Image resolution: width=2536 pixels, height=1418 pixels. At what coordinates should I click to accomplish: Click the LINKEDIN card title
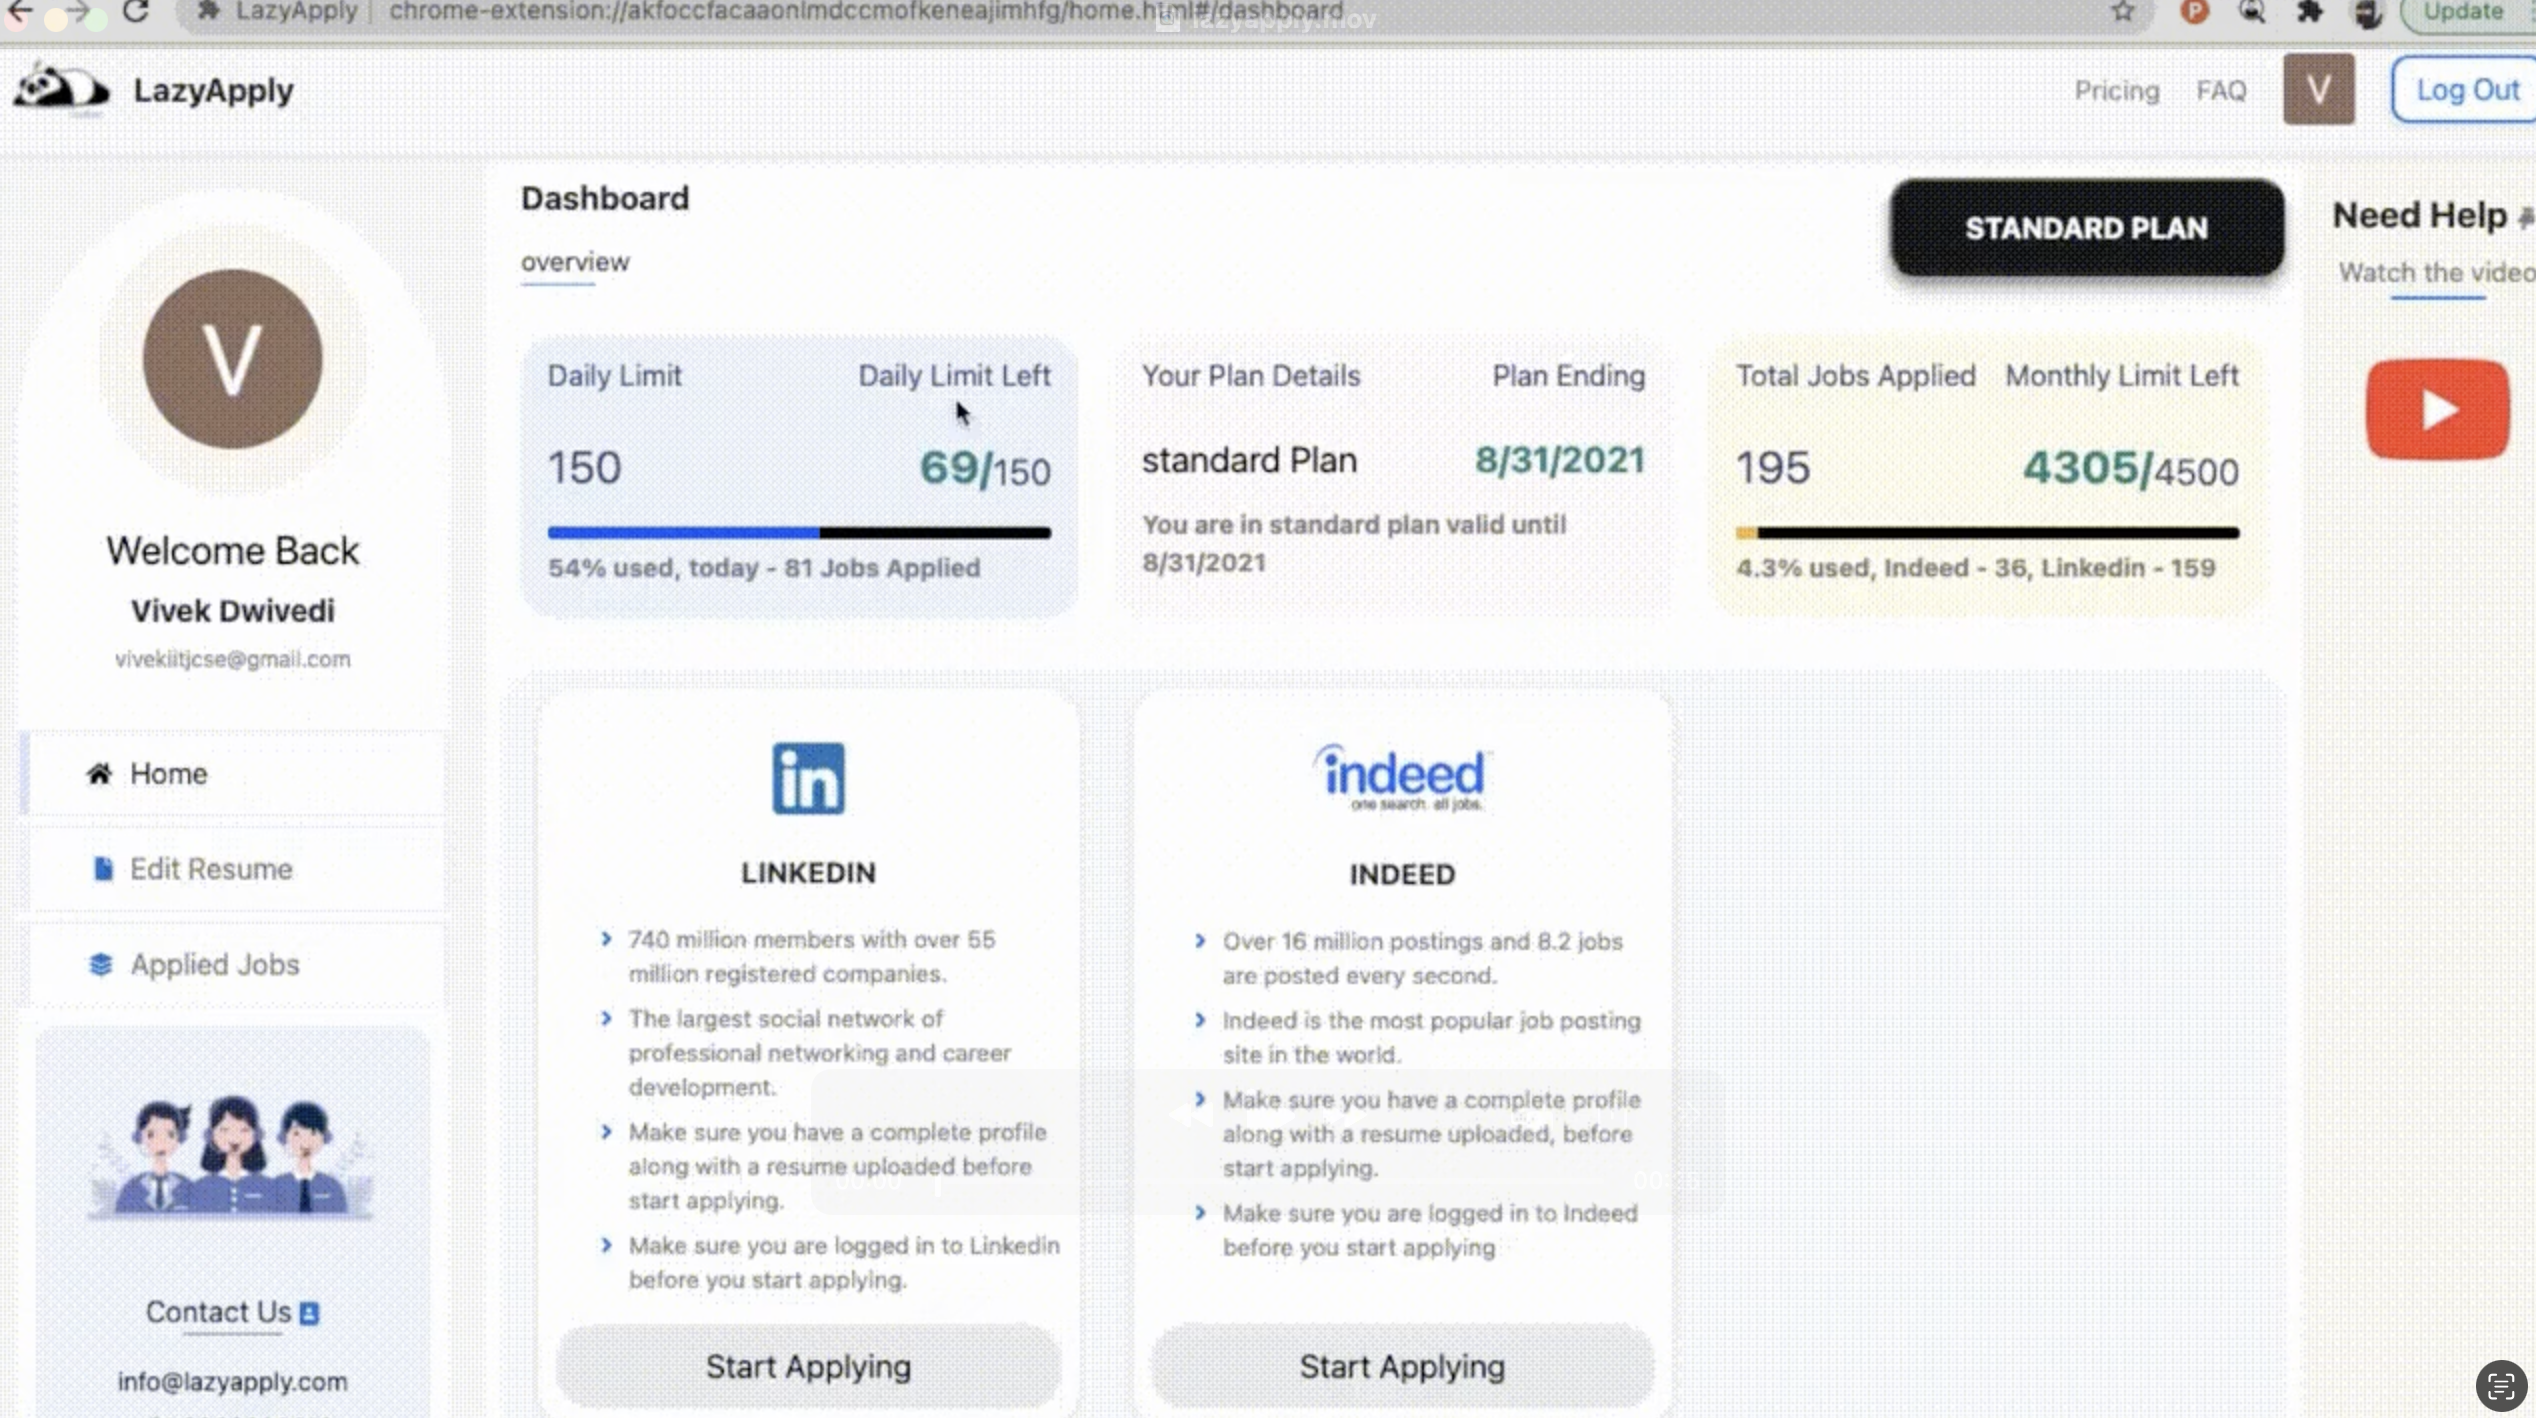pyautogui.click(x=808, y=873)
